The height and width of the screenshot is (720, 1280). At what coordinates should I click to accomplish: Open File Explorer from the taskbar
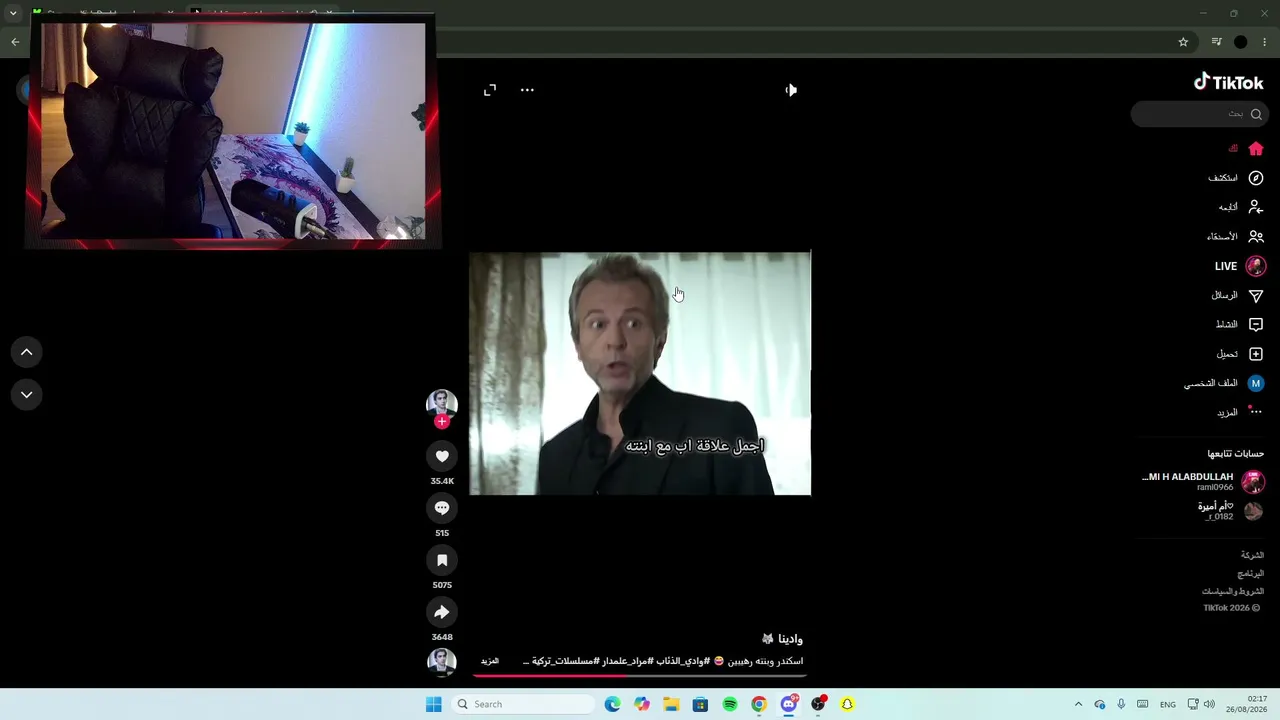coord(671,704)
